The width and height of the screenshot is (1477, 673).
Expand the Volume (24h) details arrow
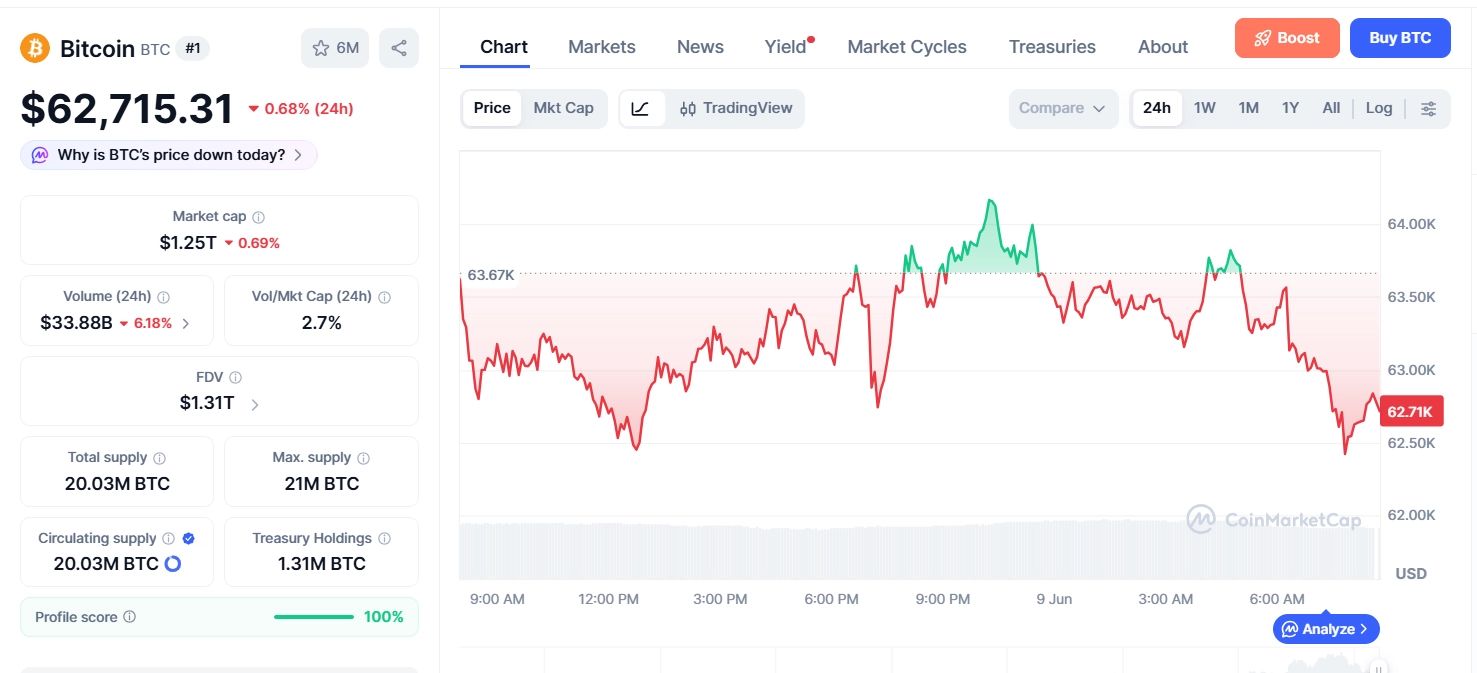186,323
